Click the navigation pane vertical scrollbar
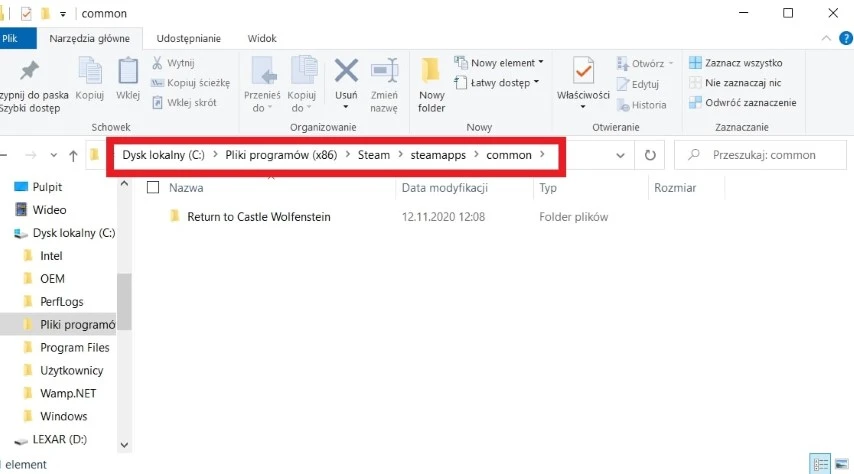The width and height of the screenshot is (854, 474). point(124,300)
